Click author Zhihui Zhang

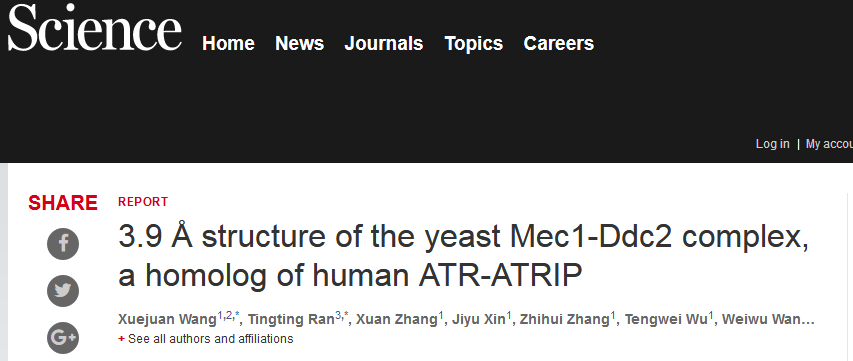[564, 319]
